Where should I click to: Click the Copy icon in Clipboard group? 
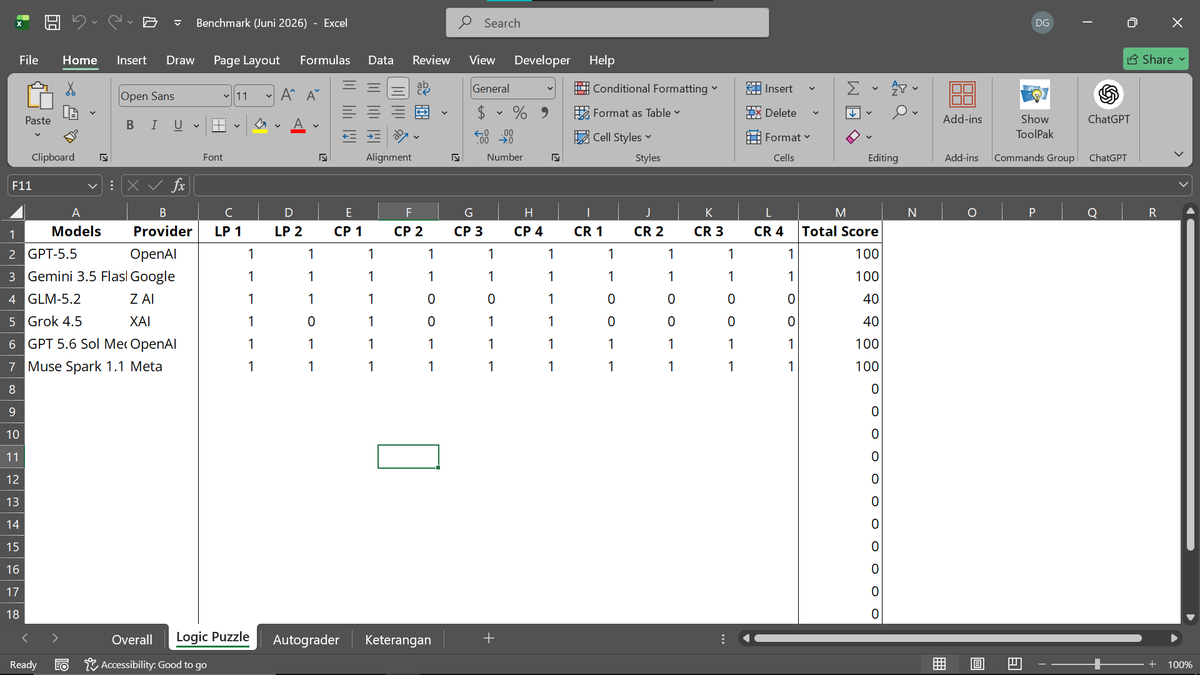[x=71, y=113]
